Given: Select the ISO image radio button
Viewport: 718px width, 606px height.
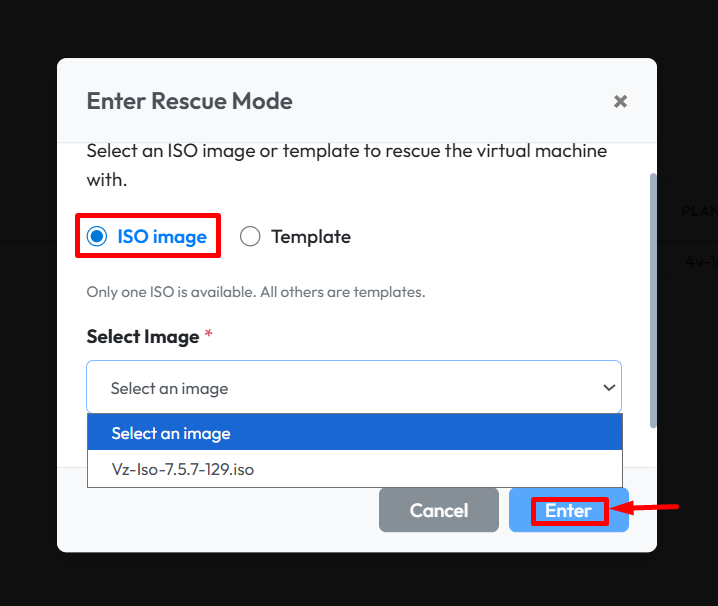Looking at the screenshot, I should tap(97, 237).
